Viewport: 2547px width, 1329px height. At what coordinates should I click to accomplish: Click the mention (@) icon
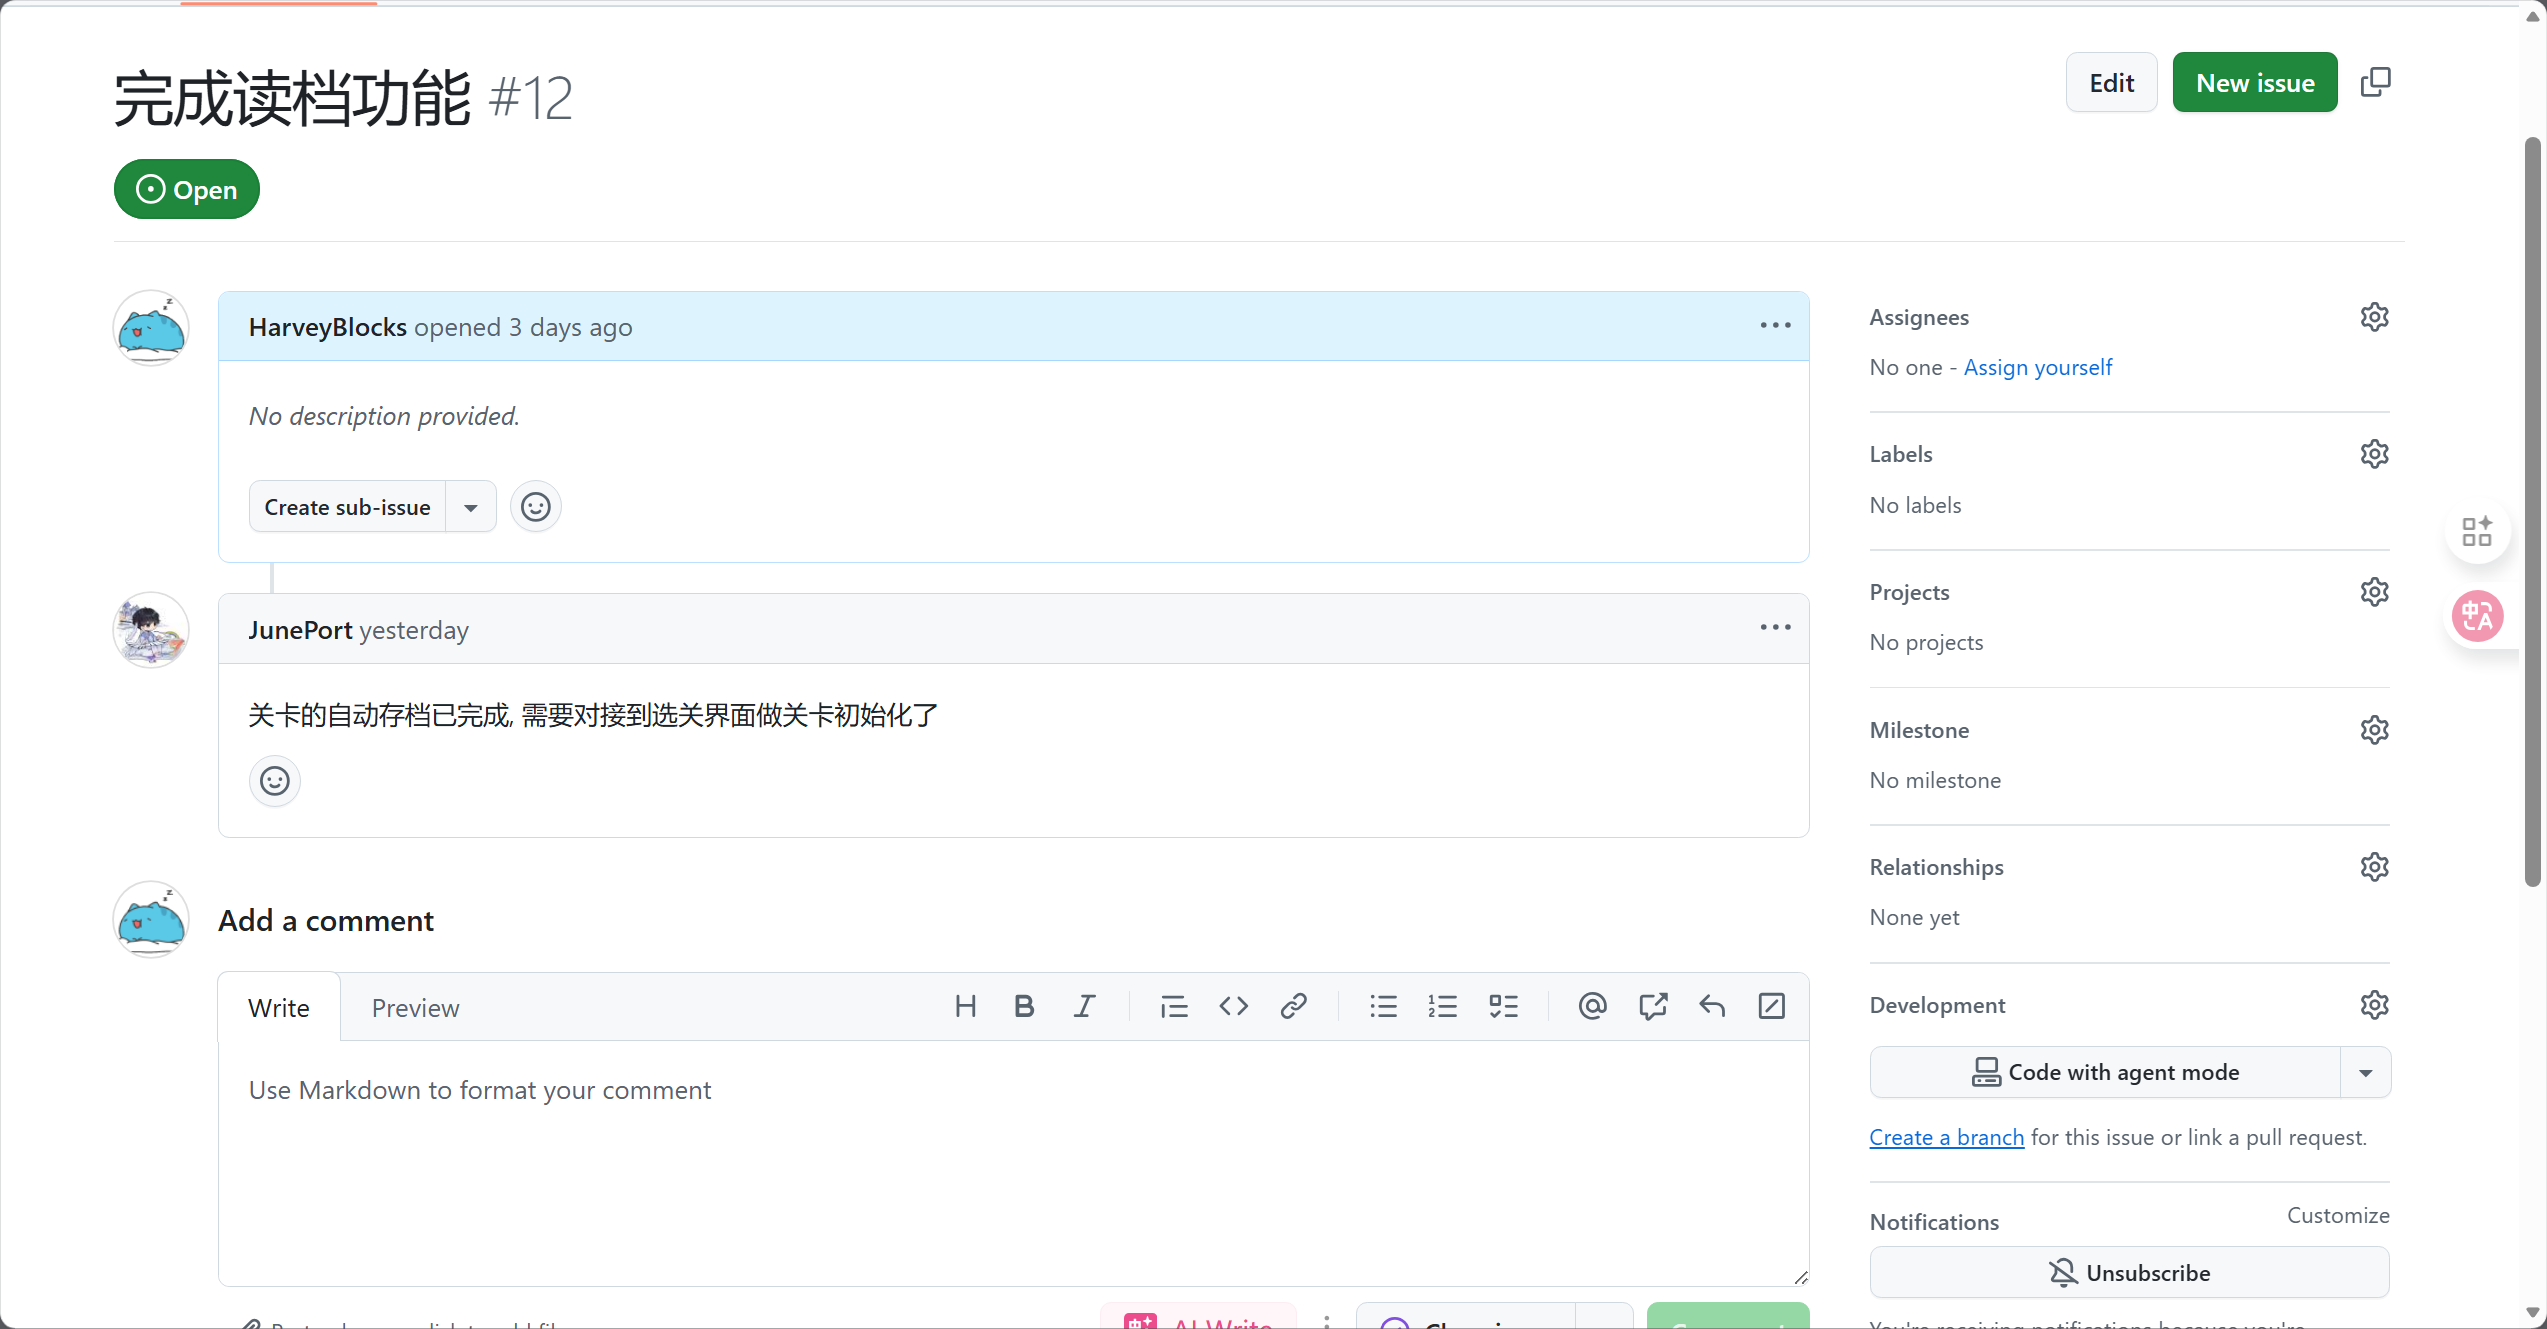point(1592,1006)
